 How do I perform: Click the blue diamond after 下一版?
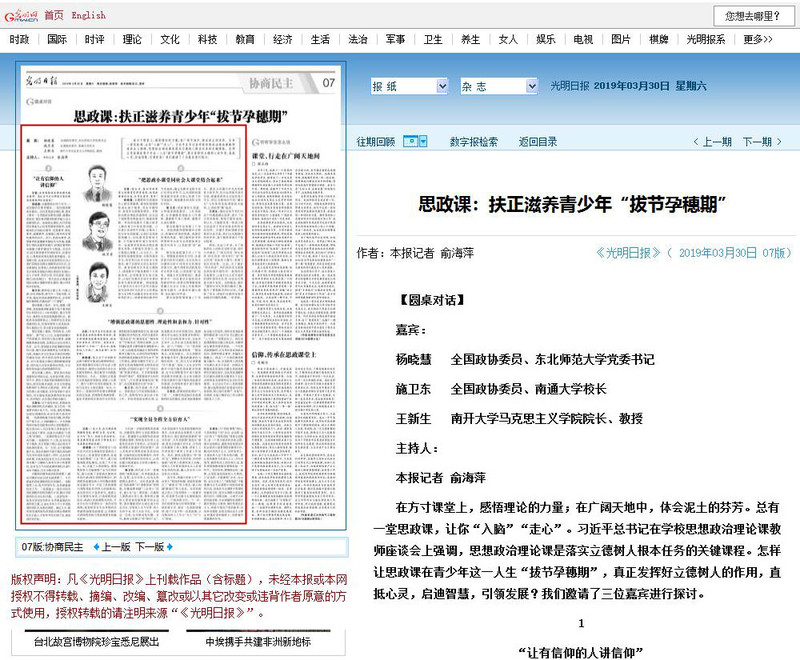[171, 548]
